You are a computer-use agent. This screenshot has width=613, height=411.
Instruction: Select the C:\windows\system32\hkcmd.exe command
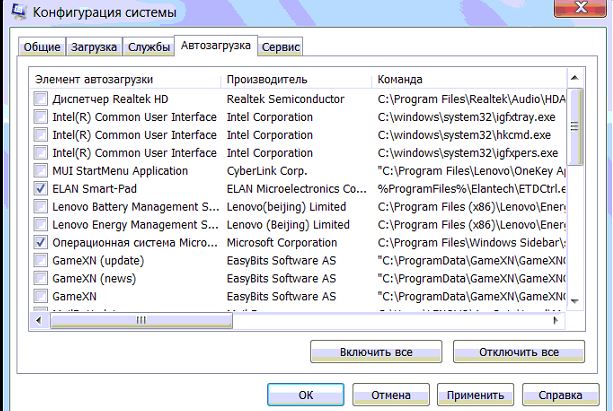(x=464, y=135)
